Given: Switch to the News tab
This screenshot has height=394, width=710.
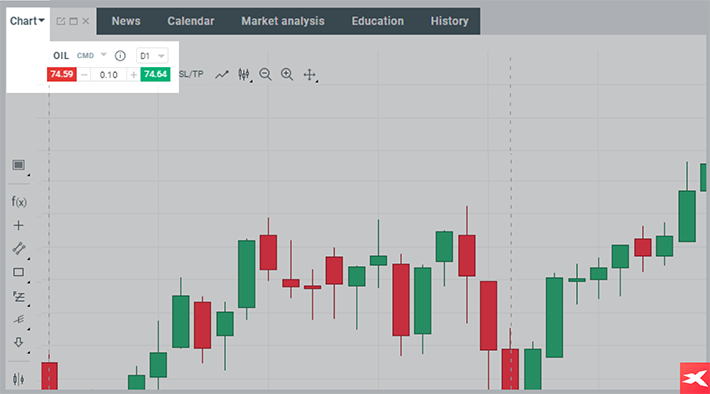Looking at the screenshot, I should 126,21.
